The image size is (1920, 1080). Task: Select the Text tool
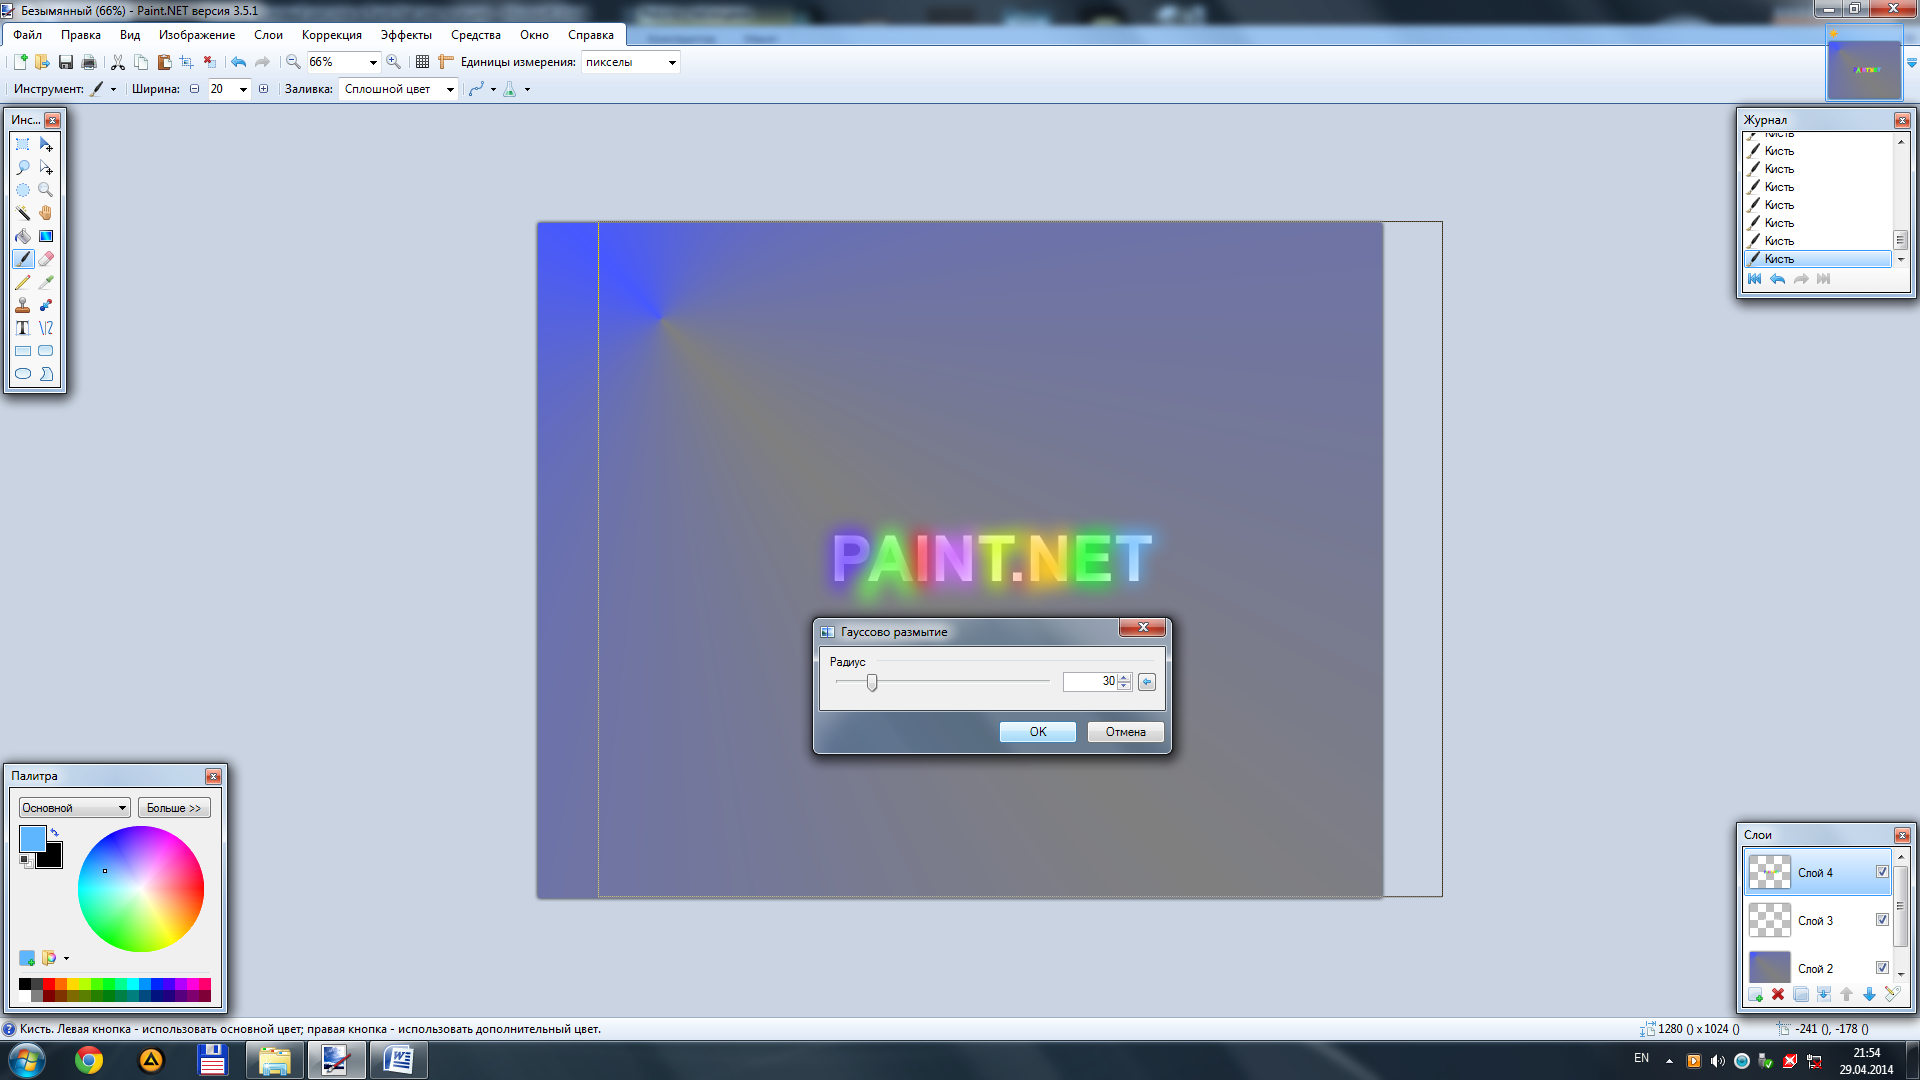(x=23, y=328)
